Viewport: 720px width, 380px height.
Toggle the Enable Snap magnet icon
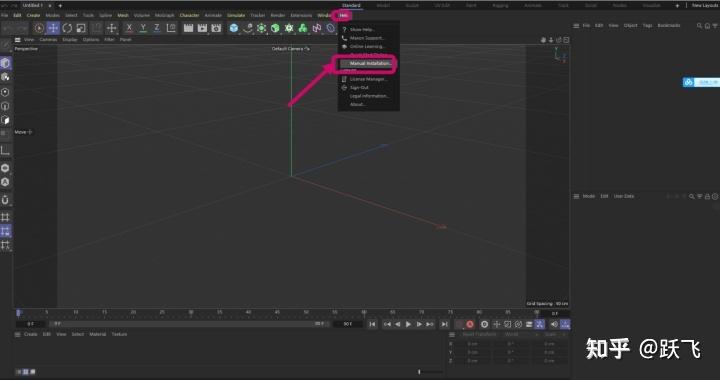[6, 200]
